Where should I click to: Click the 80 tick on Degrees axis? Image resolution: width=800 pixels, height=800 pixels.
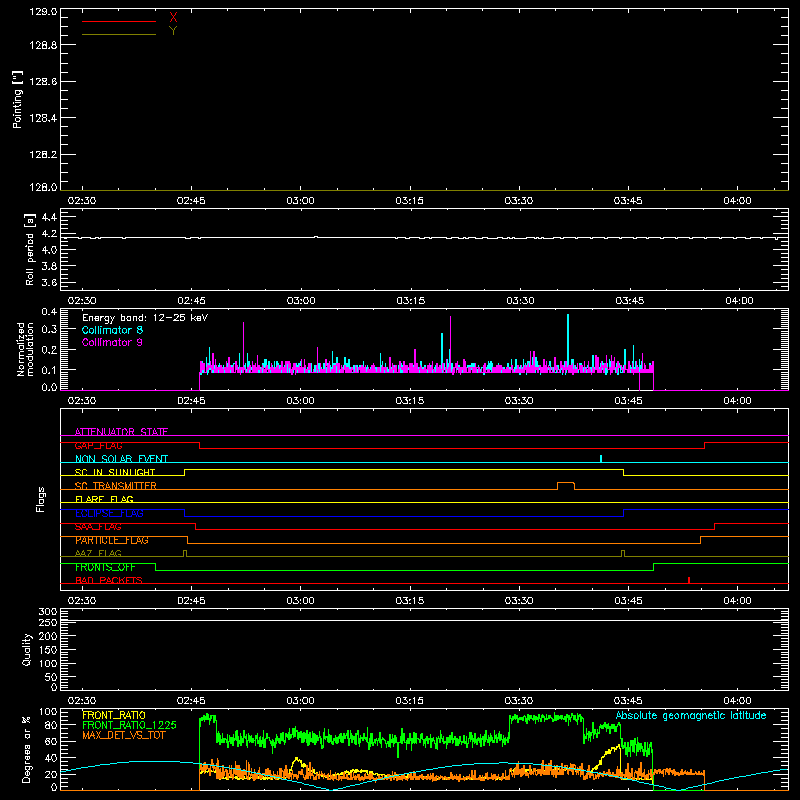coord(51,724)
